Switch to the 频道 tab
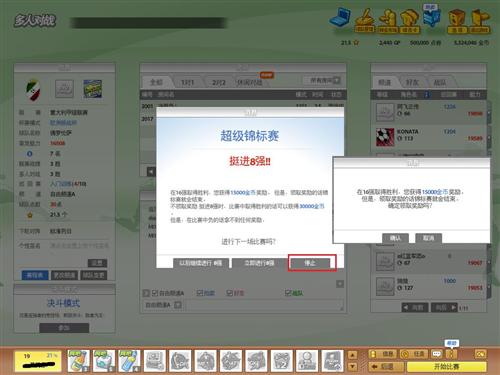Screen dimensions: 500x375 tap(385, 82)
